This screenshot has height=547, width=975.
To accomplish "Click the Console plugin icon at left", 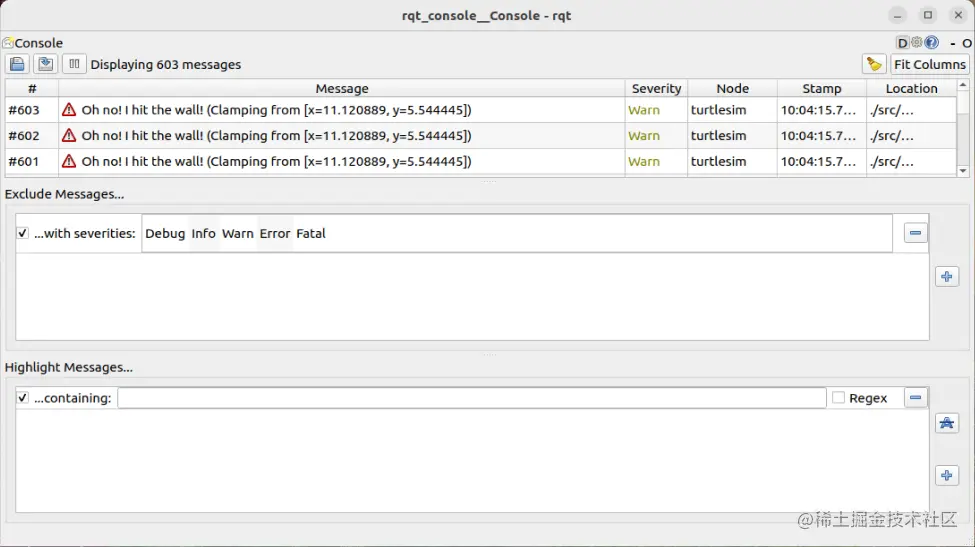I will click(7, 43).
